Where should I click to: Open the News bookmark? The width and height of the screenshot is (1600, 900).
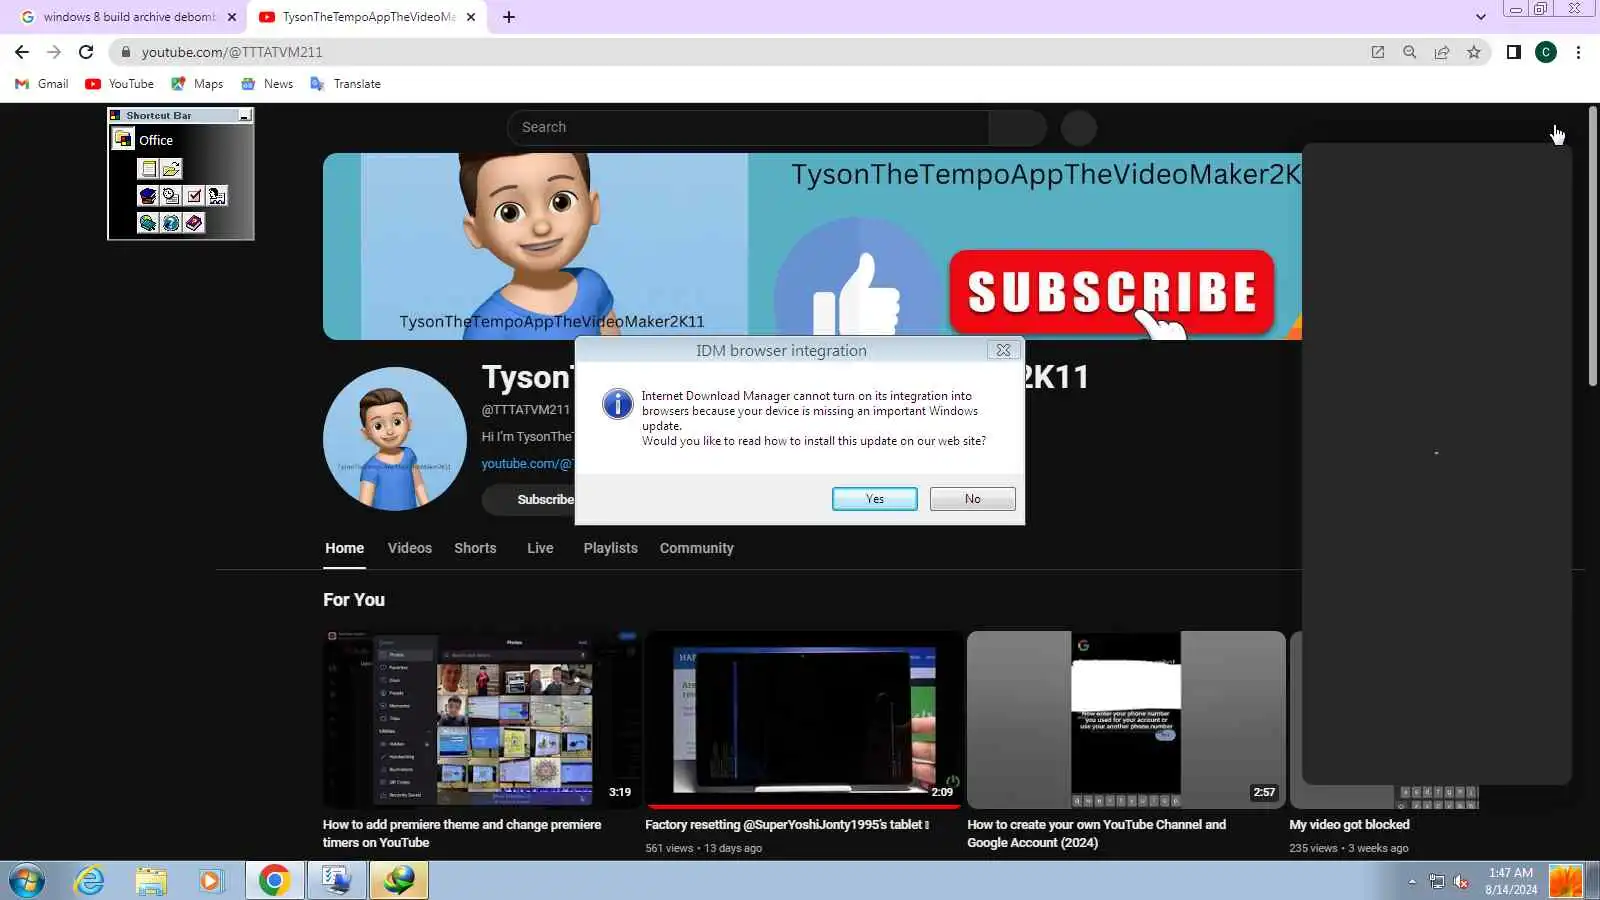pyautogui.click(x=267, y=84)
